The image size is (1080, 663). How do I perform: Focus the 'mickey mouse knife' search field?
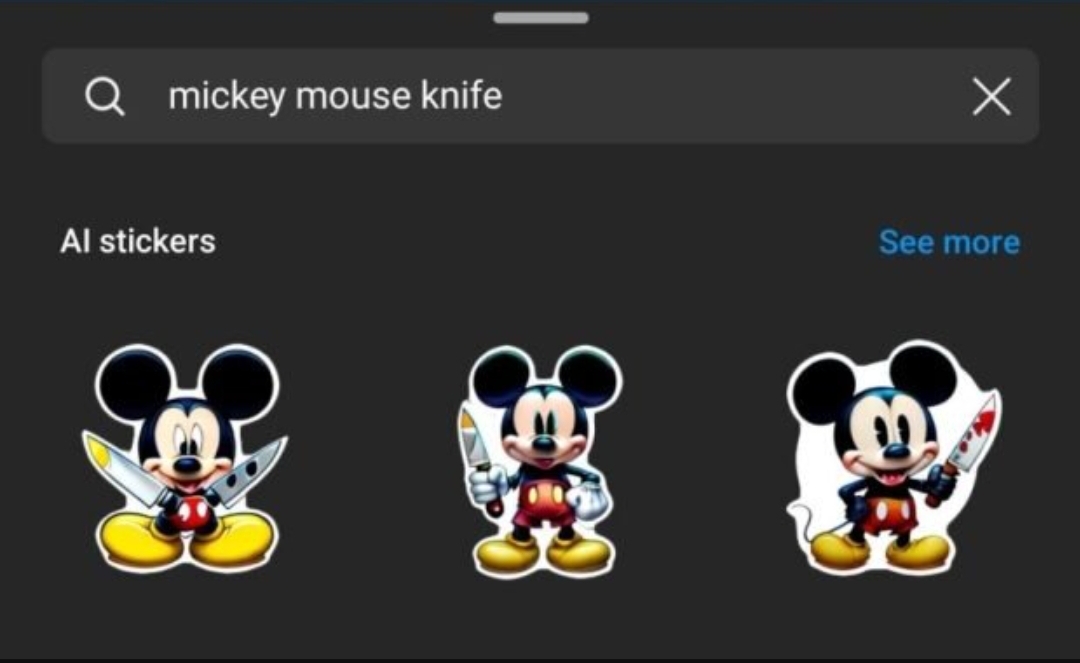coord(541,96)
